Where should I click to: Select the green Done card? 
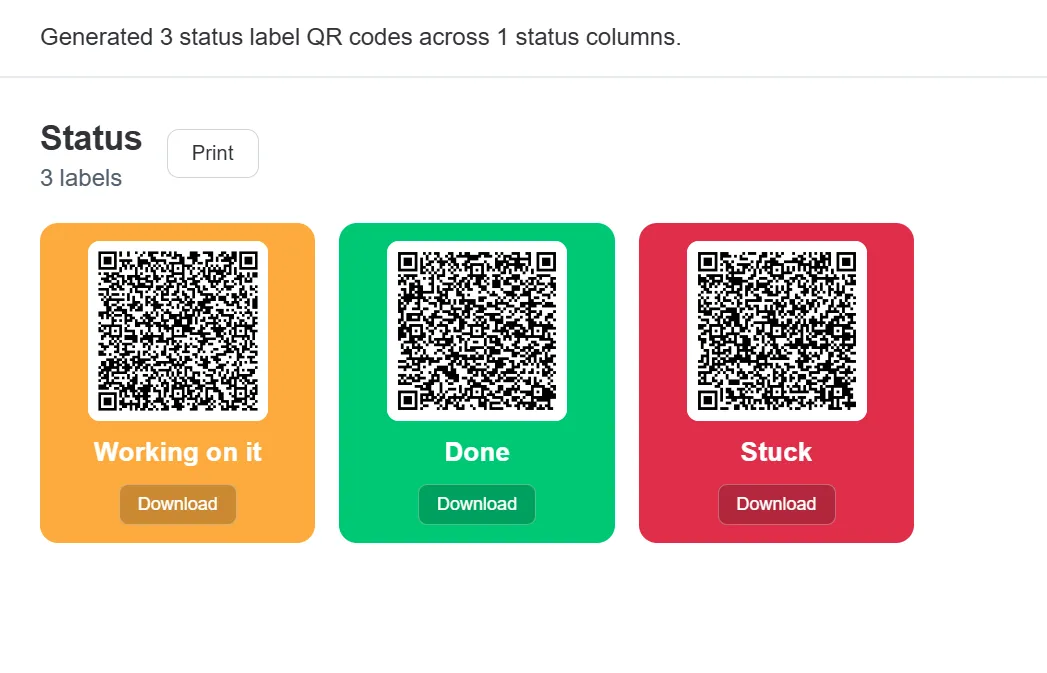click(477, 382)
